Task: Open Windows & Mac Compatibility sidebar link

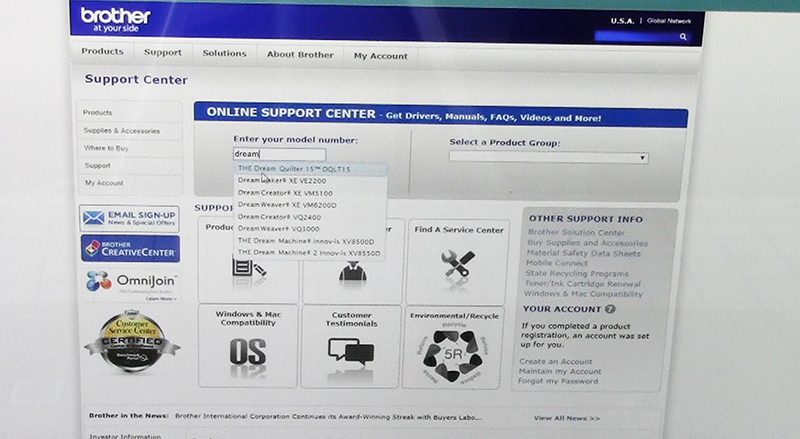Action: [x=583, y=294]
